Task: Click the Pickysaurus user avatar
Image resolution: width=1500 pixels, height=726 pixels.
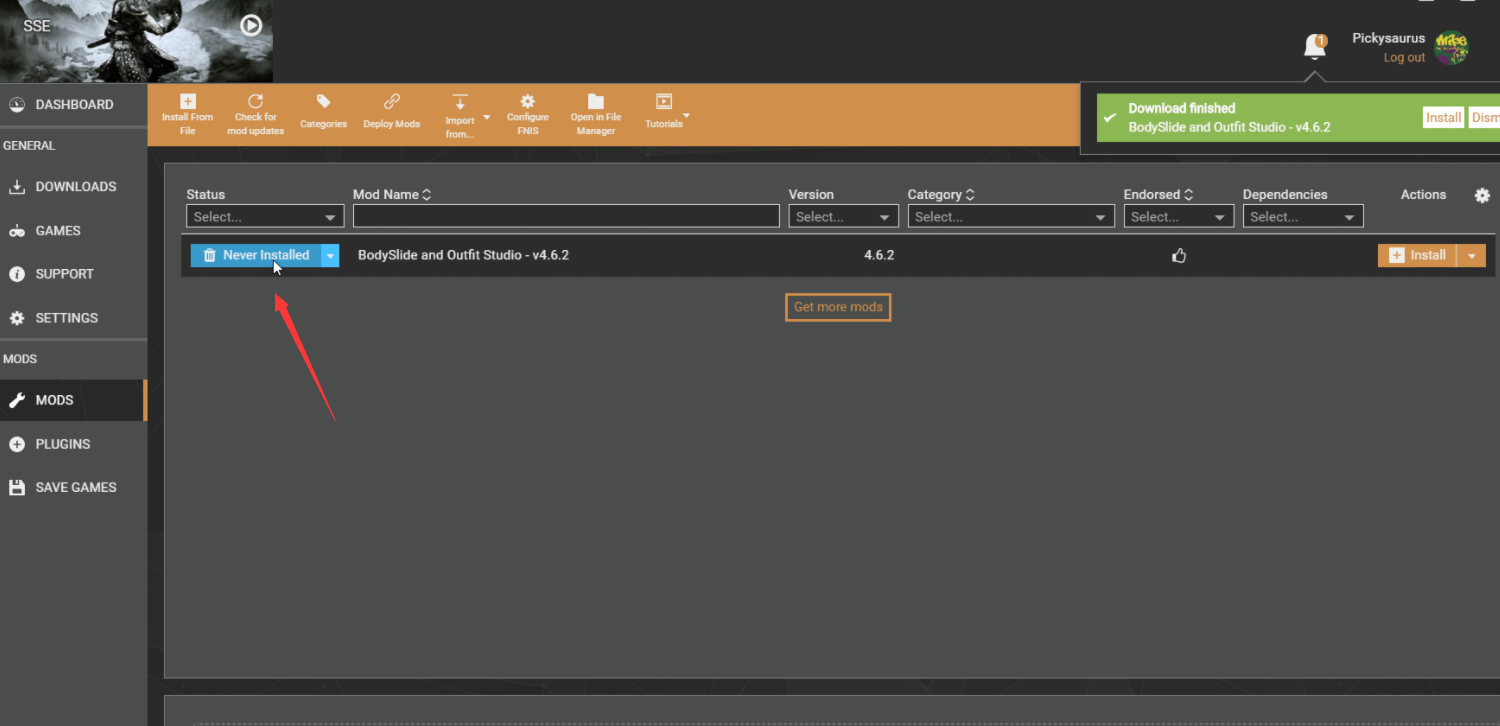Action: (x=1451, y=47)
